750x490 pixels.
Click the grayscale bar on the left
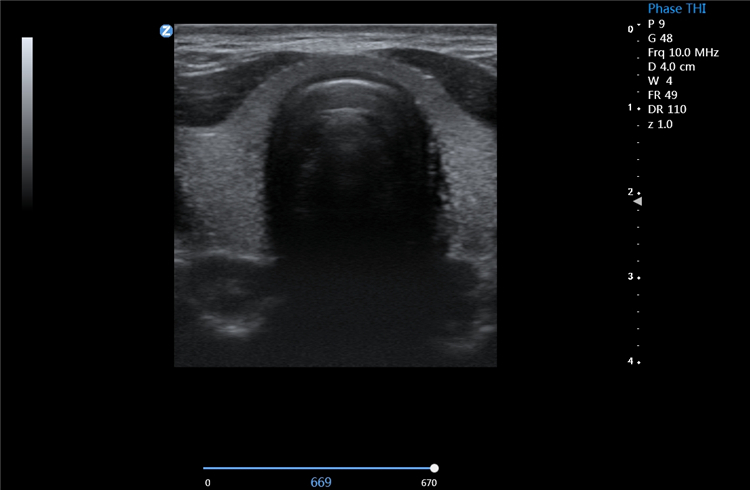27,123
